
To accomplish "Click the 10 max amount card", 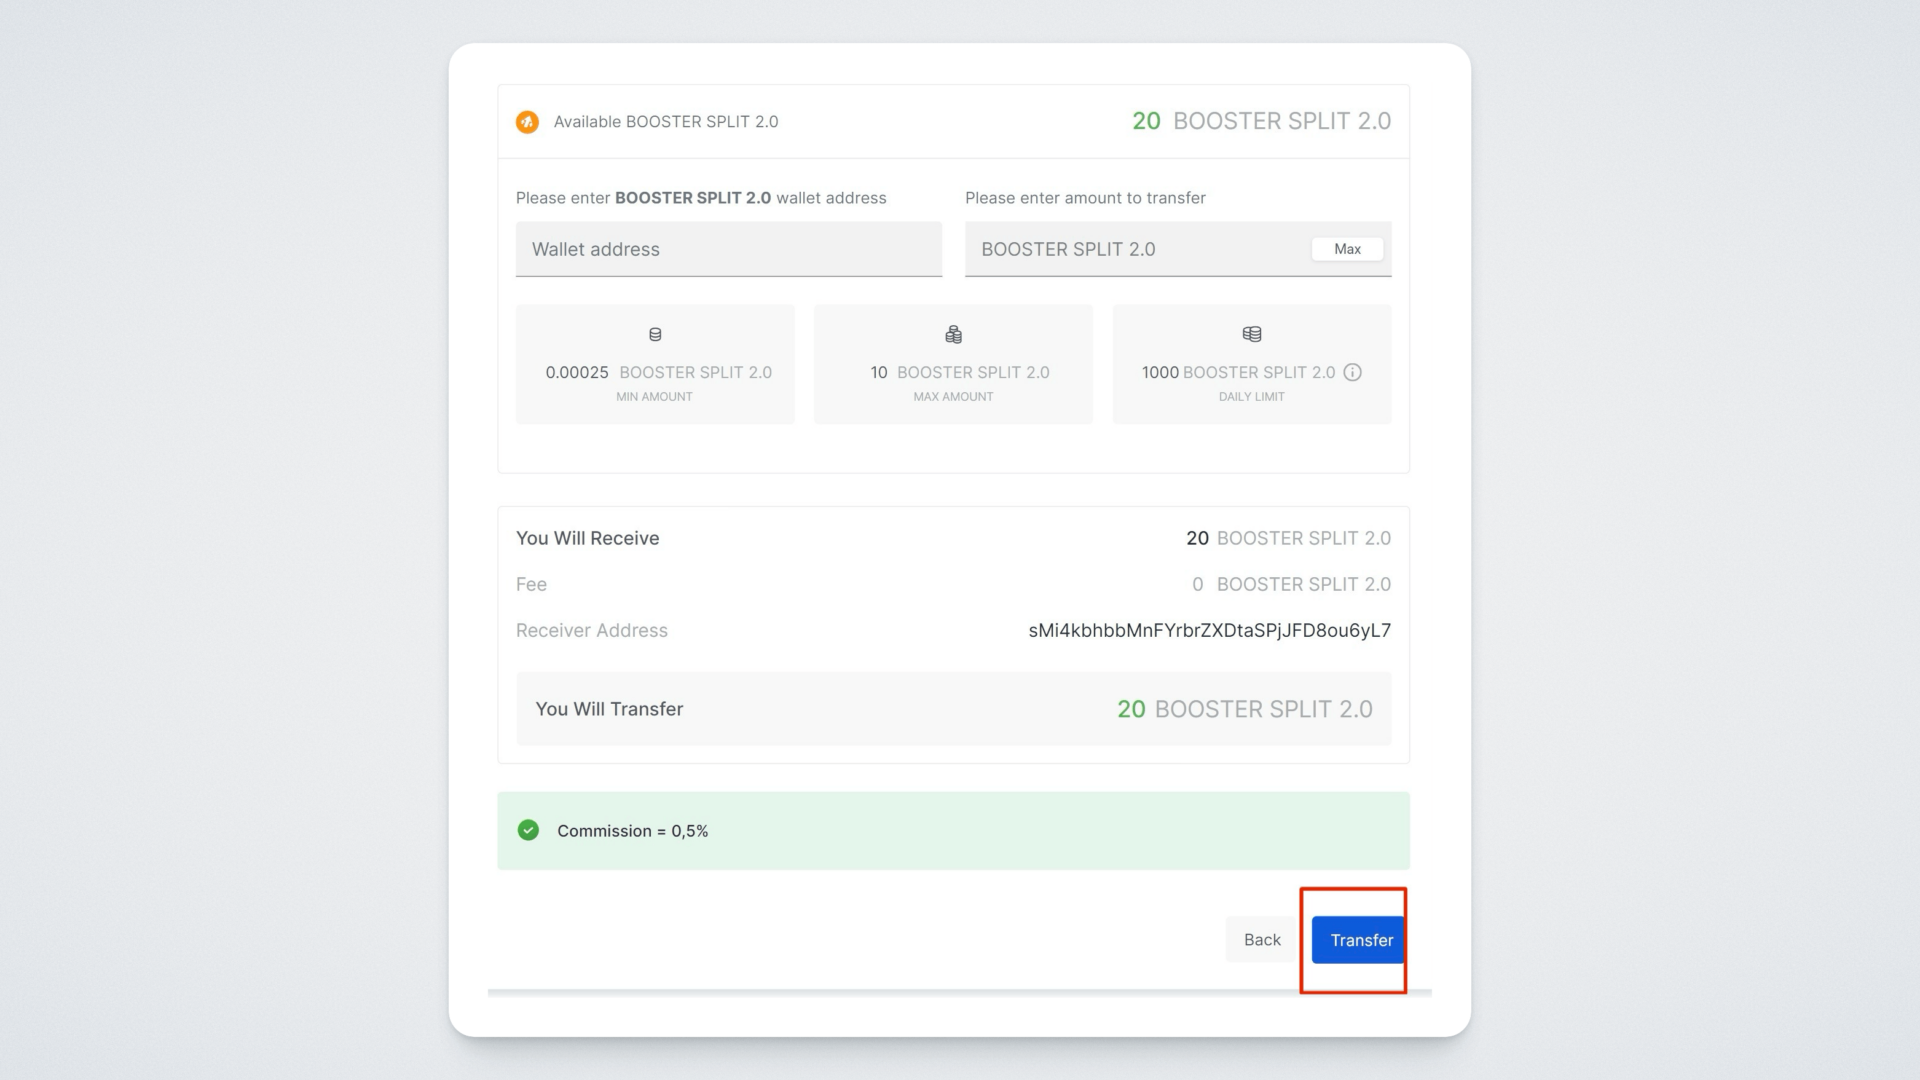I will 953,365.
